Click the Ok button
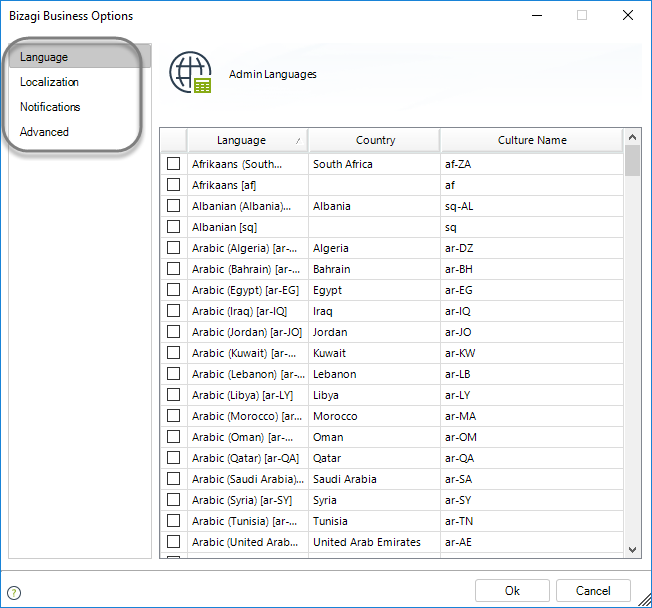Viewport: 652px width, 608px height. (512, 591)
